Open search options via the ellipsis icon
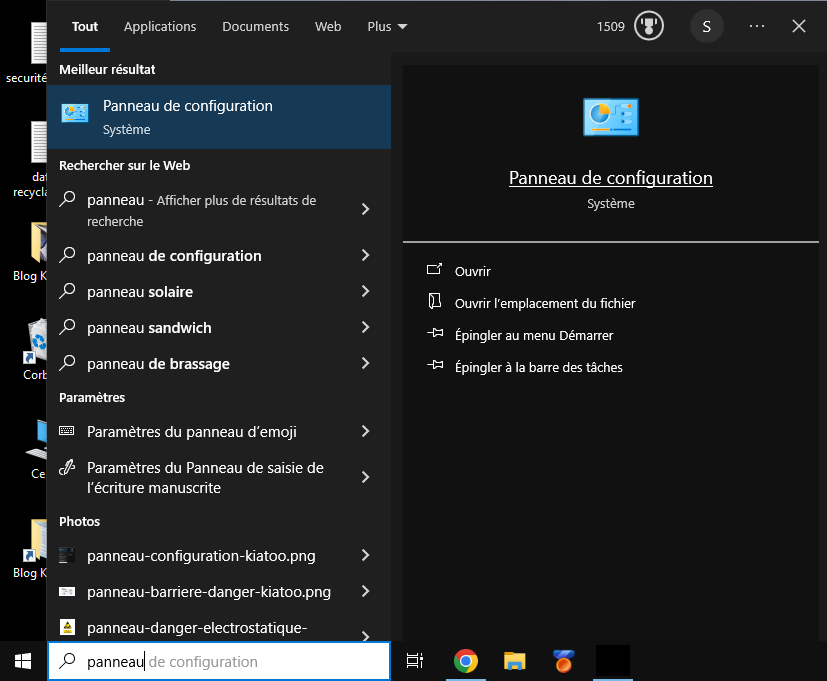 tap(755, 26)
